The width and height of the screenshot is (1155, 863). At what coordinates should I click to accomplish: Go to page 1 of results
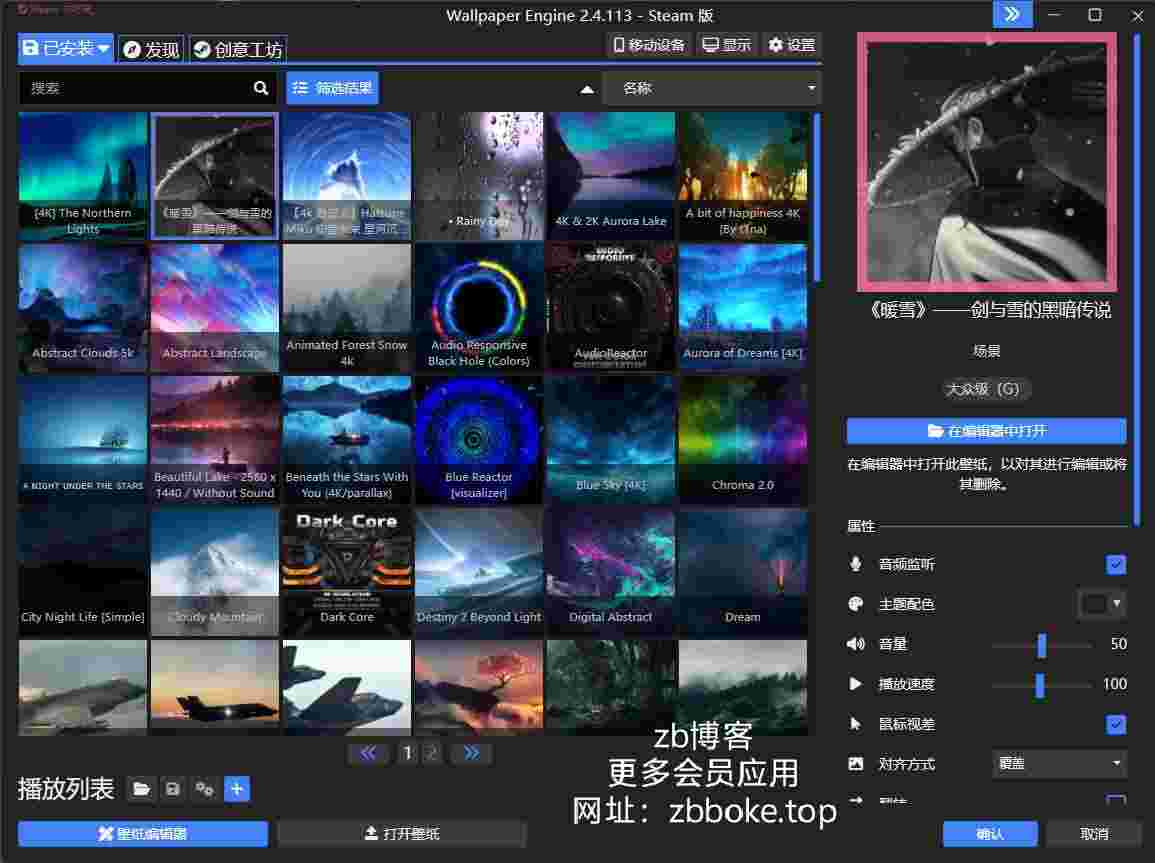407,753
